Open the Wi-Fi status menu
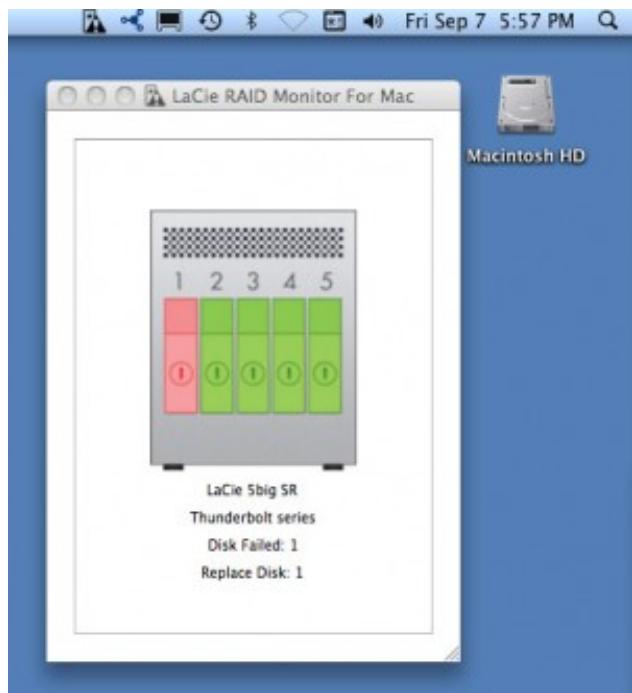The width and height of the screenshot is (632, 693). (293, 22)
